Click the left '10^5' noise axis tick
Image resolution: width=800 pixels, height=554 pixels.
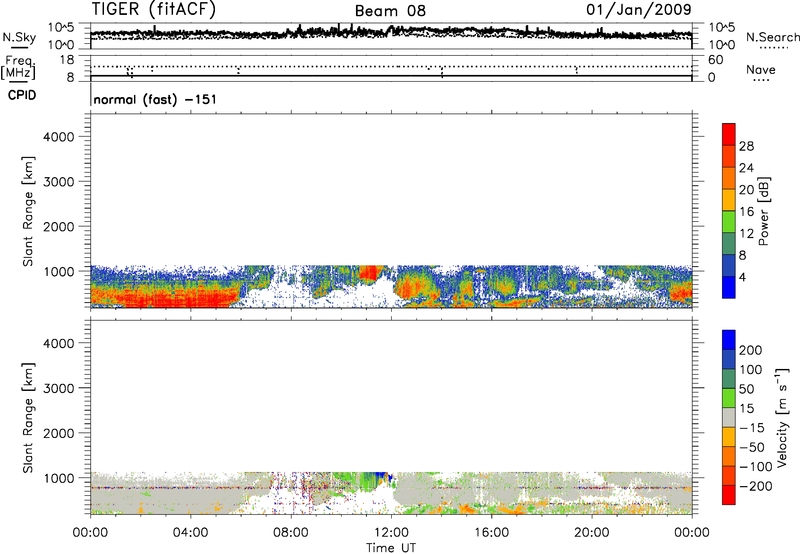pos(61,28)
